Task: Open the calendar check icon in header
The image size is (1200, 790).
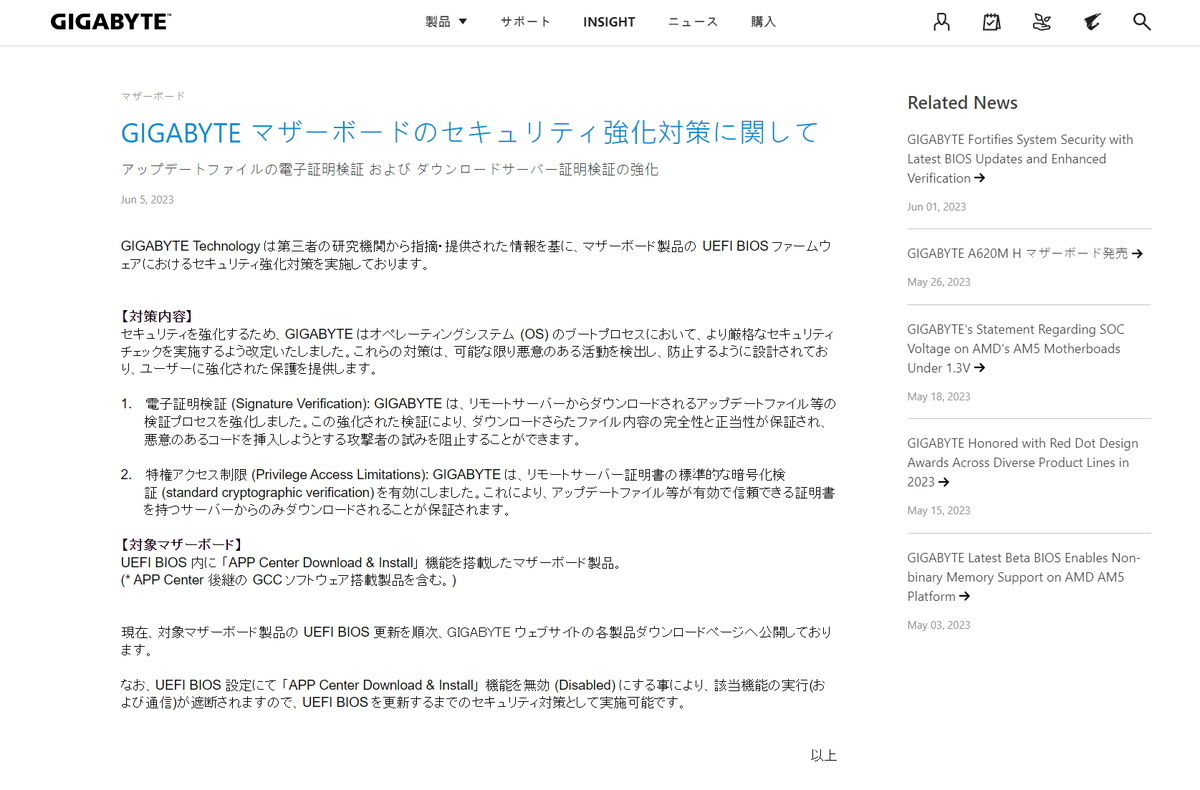Action: point(991,21)
